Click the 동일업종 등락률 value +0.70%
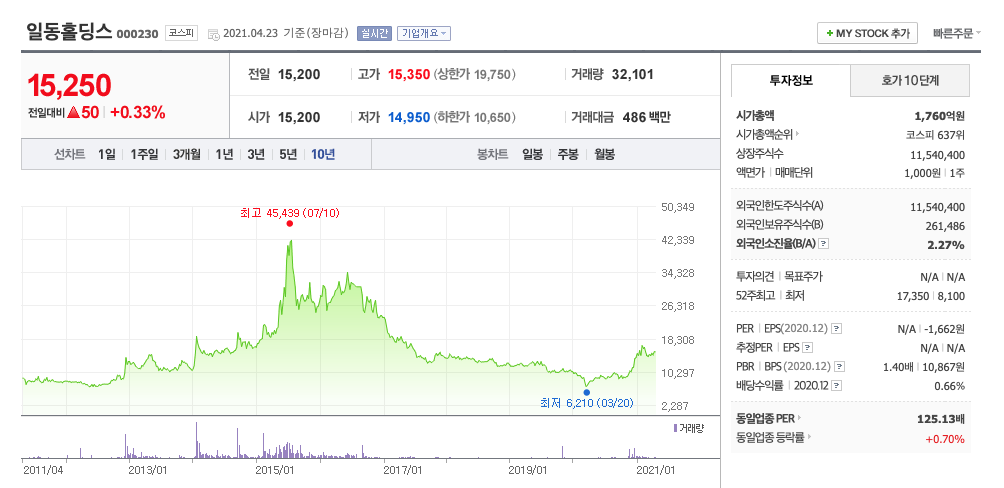 [x=945, y=439]
